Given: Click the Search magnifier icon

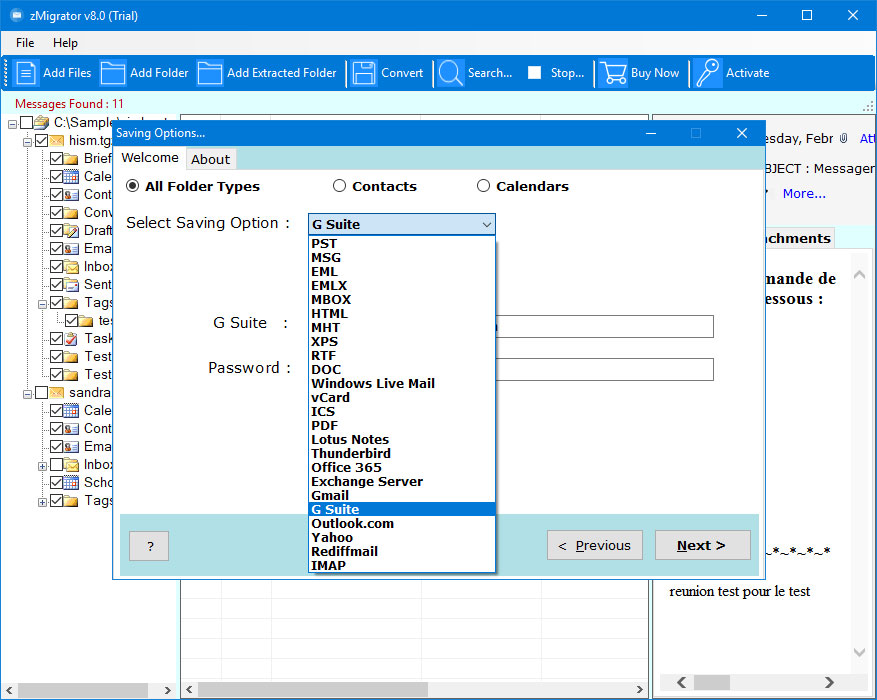Looking at the screenshot, I should coord(450,73).
